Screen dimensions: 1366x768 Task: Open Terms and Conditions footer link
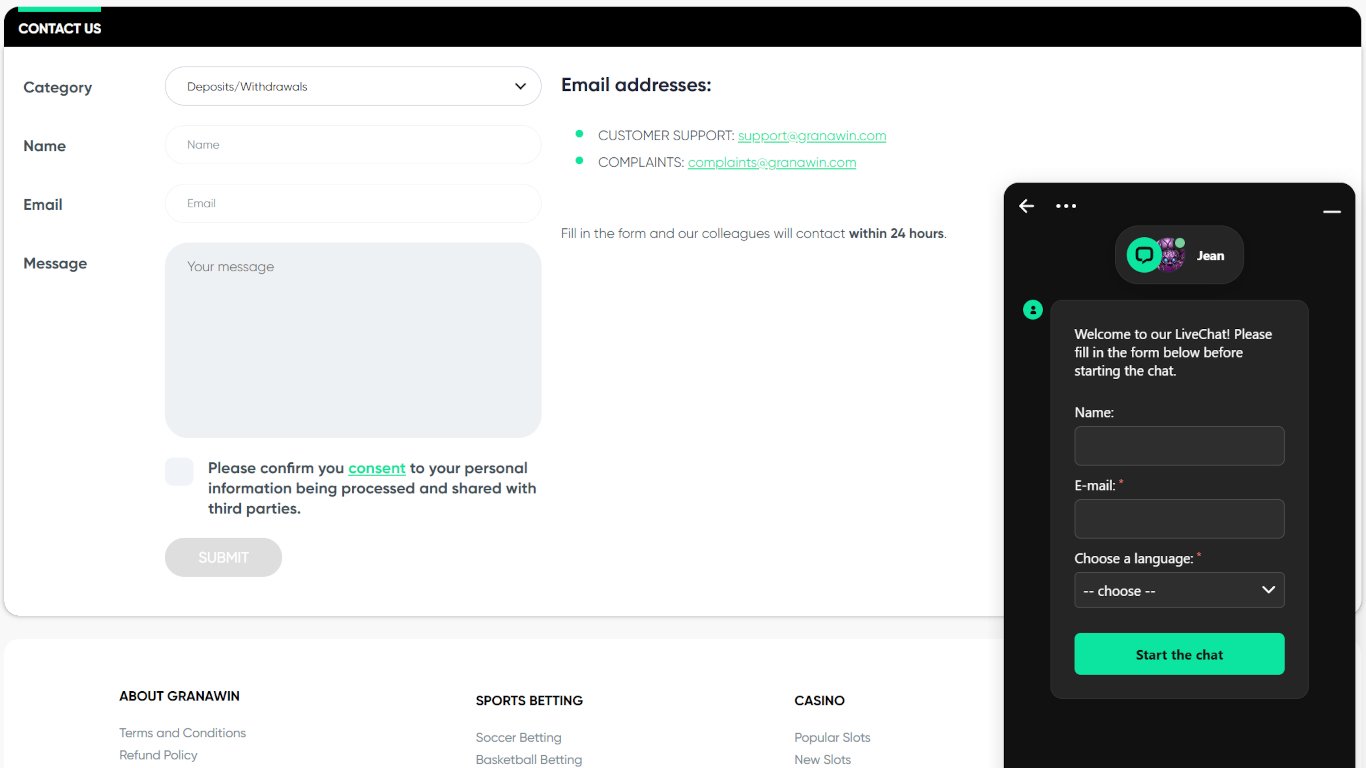coord(182,733)
